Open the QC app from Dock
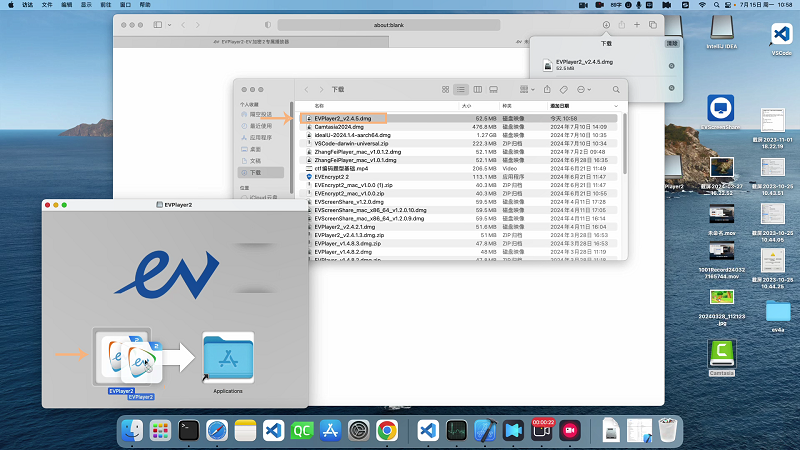Screen dimensions: 800x450 (x=302, y=431)
